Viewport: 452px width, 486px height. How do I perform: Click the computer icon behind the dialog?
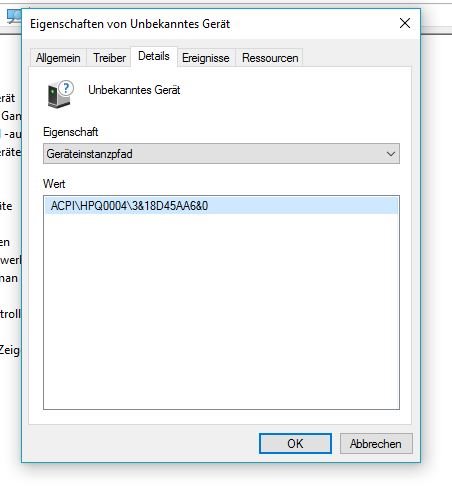(14, 17)
